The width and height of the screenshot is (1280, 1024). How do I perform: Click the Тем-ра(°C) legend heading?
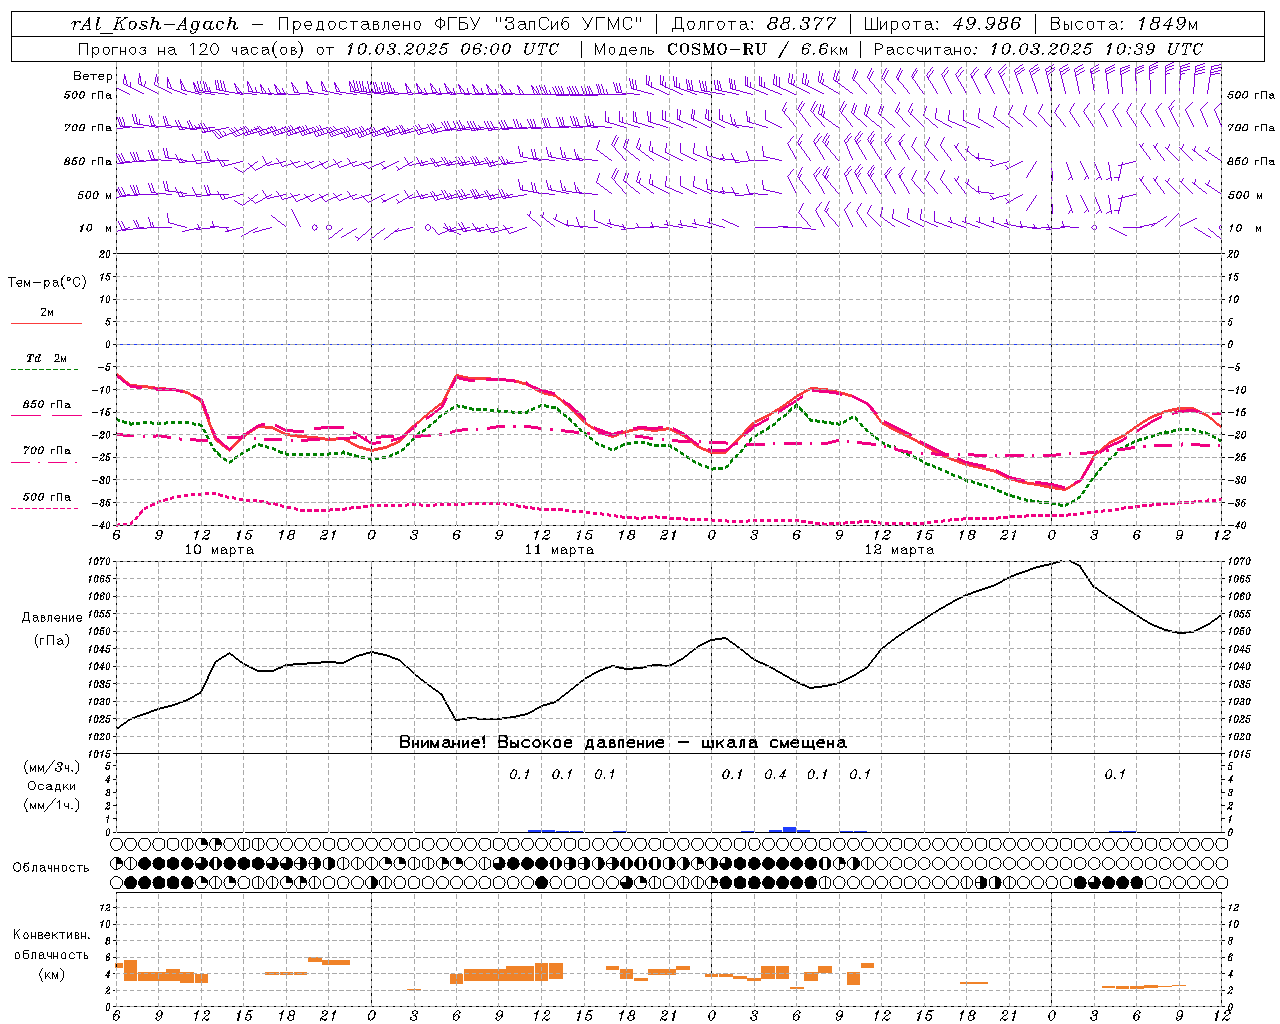click(47, 283)
